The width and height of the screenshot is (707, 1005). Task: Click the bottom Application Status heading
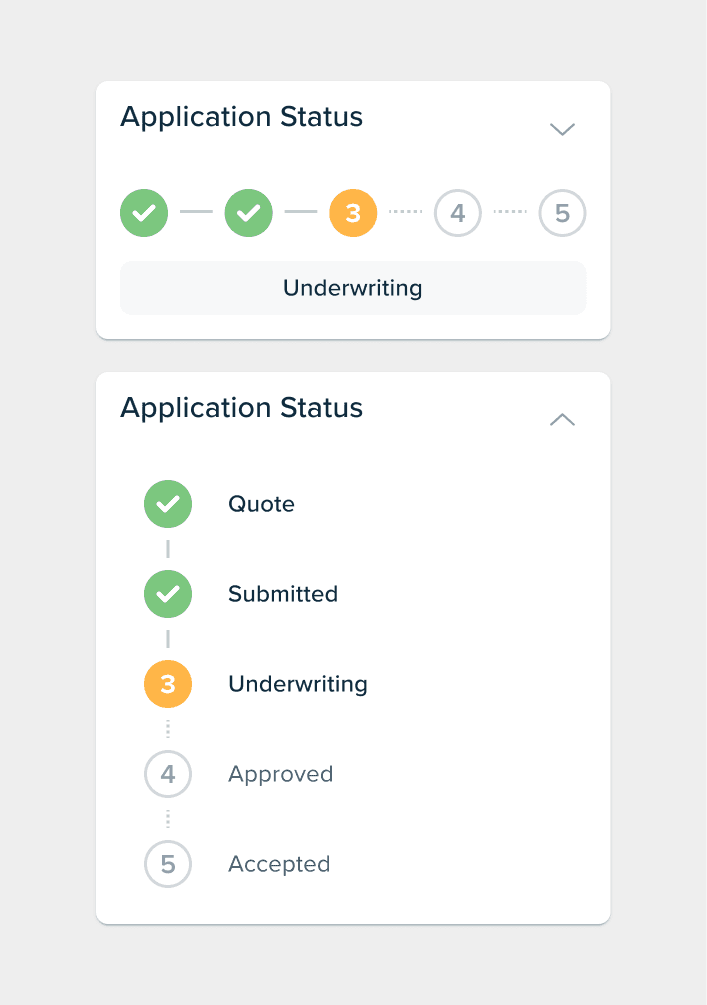coord(242,408)
